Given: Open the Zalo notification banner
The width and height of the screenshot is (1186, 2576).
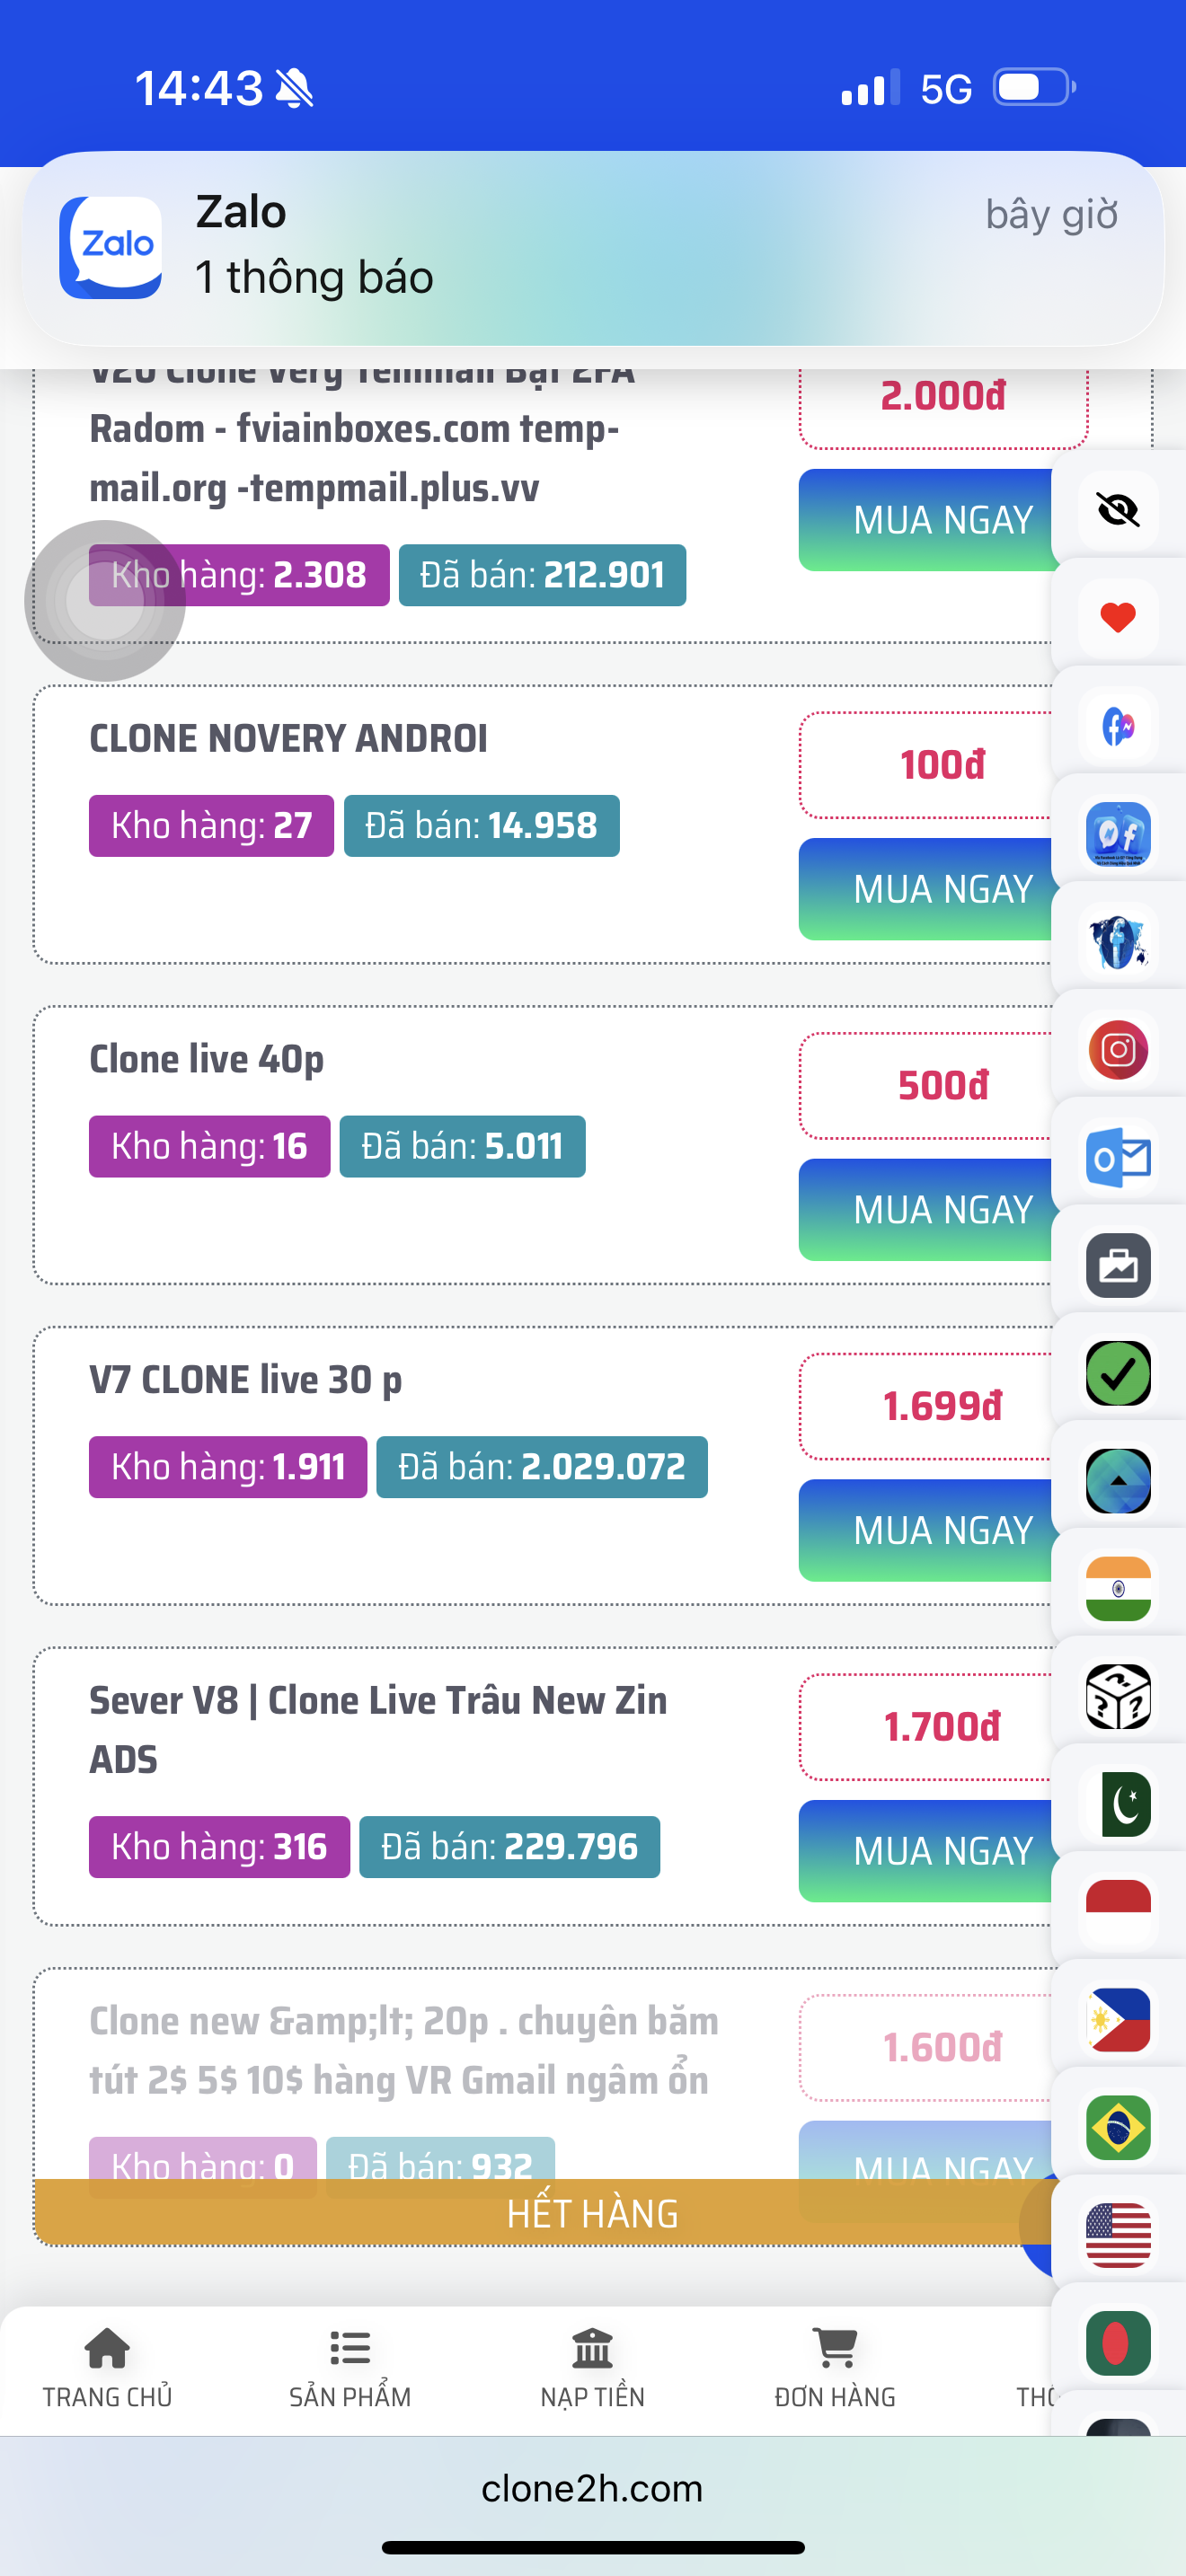Looking at the screenshot, I should 593,247.
